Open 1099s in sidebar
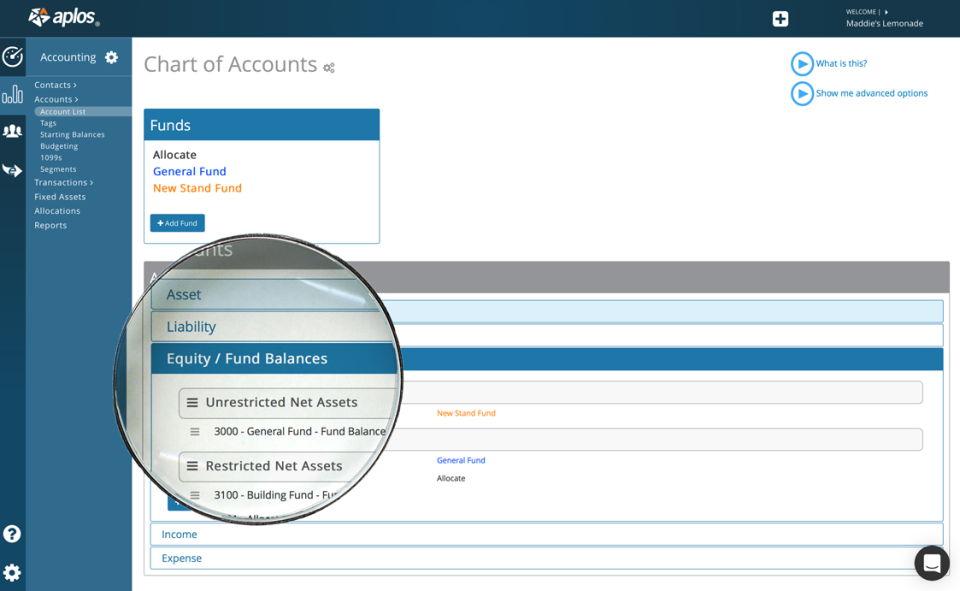The width and height of the screenshot is (960, 591). (51, 157)
